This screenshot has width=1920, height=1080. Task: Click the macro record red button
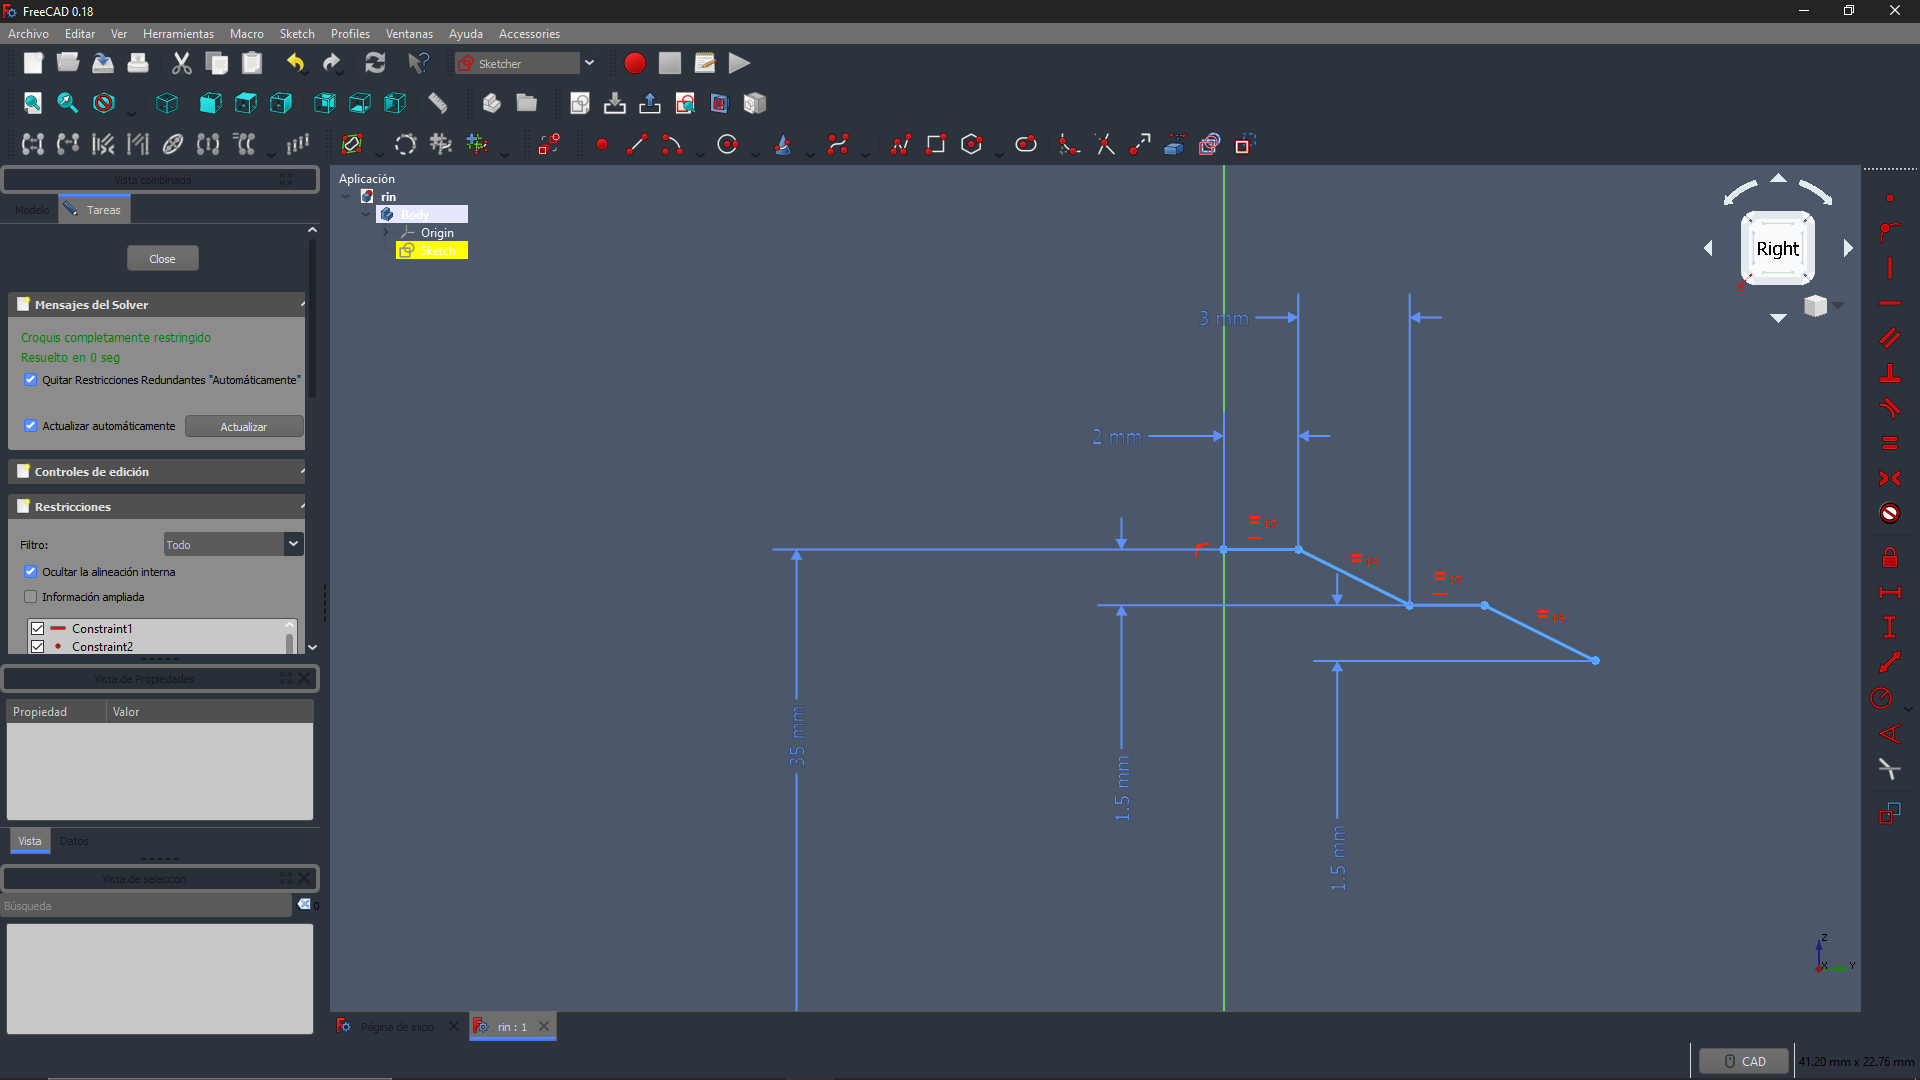[634, 64]
